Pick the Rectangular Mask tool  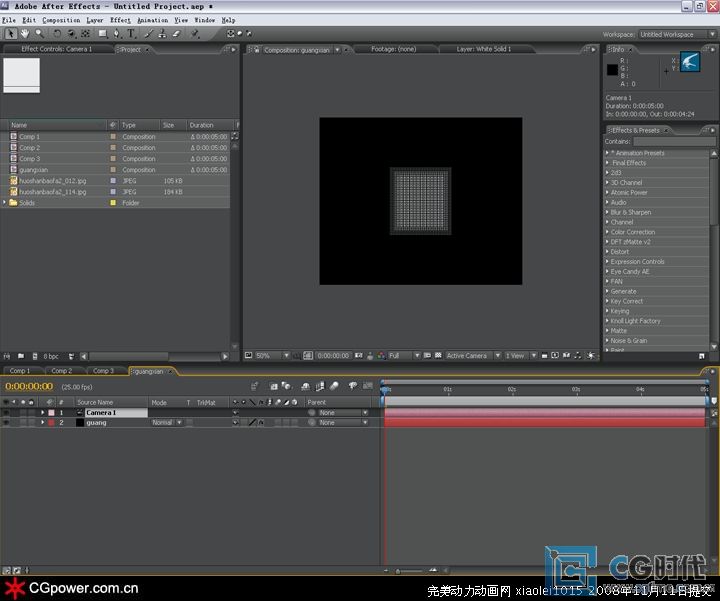[102, 34]
